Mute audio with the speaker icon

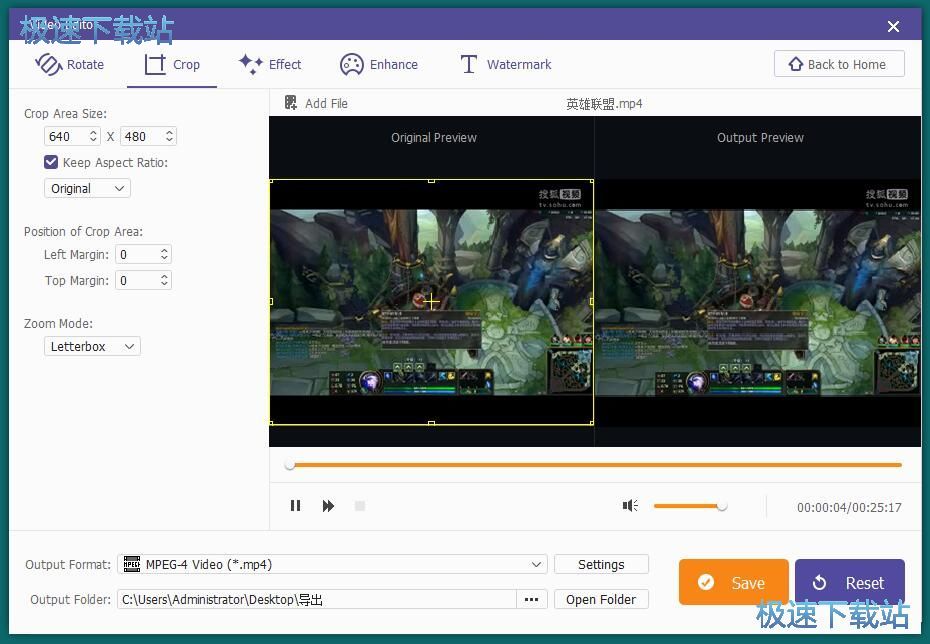(630, 505)
